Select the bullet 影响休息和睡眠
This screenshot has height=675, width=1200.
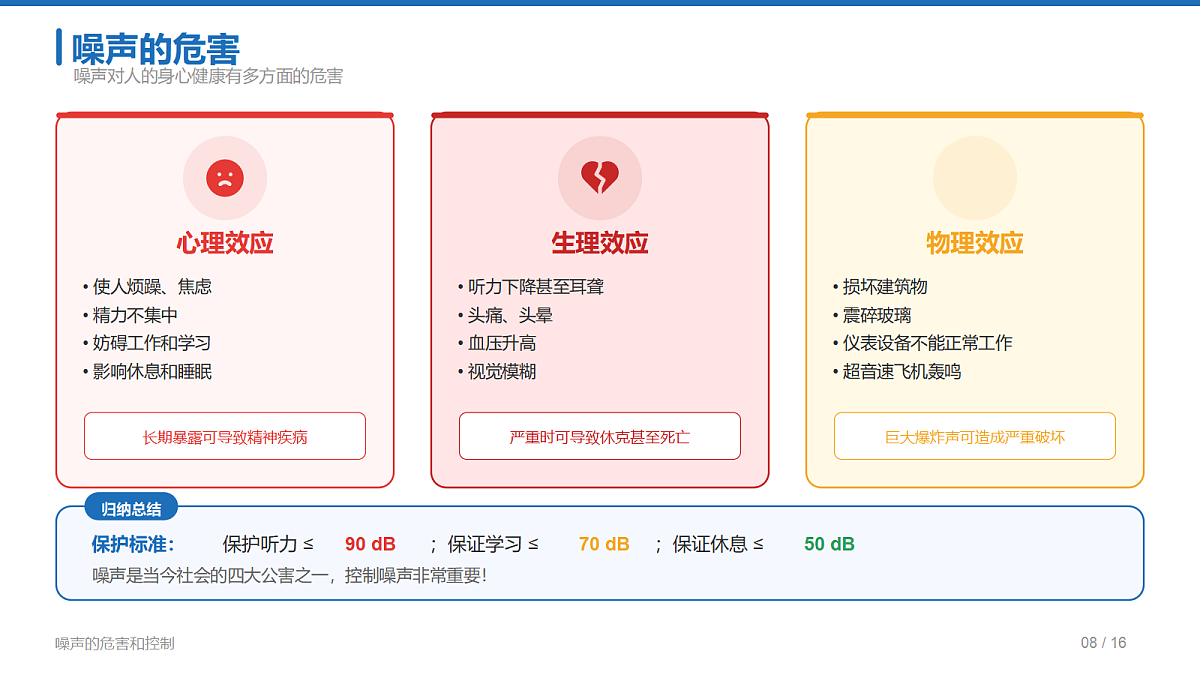[147, 371]
